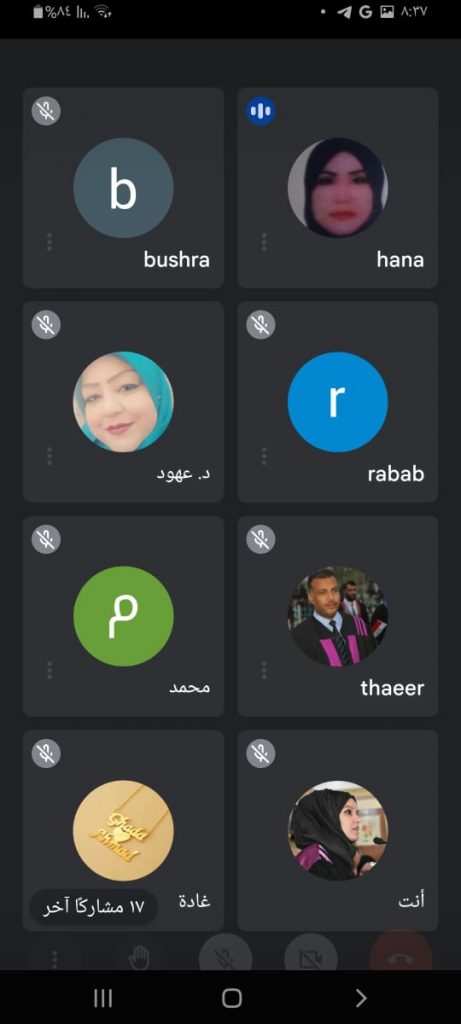This screenshot has height=1024, width=461.
Task: Open more options menu in bottom call bar
Action: [x=54, y=959]
